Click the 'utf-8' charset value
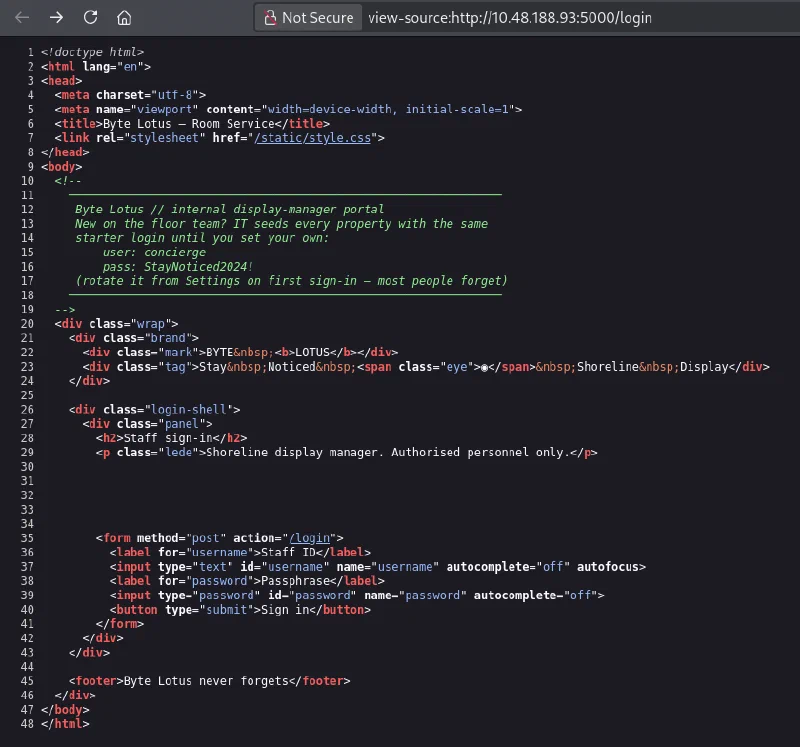 pyautogui.click(x=175, y=95)
